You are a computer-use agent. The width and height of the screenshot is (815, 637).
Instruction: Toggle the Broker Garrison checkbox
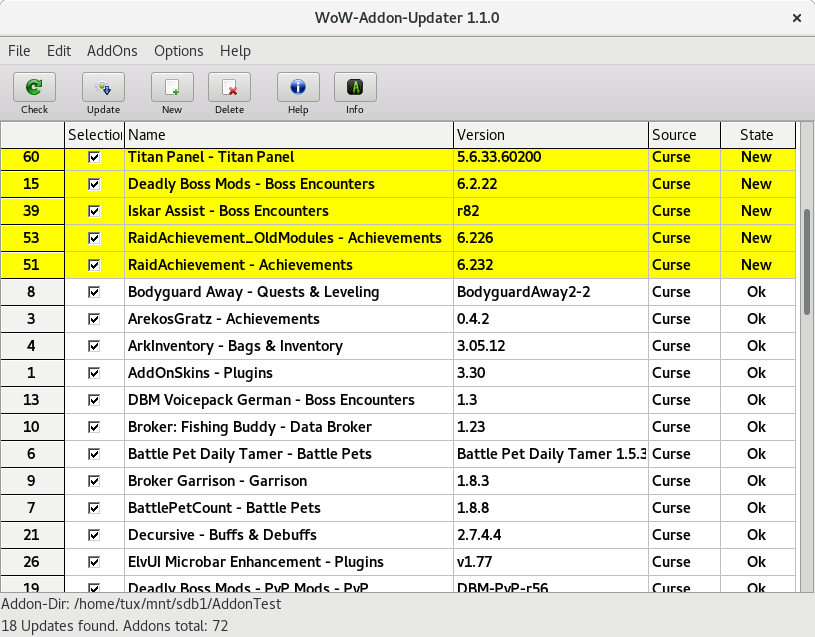(94, 481)
